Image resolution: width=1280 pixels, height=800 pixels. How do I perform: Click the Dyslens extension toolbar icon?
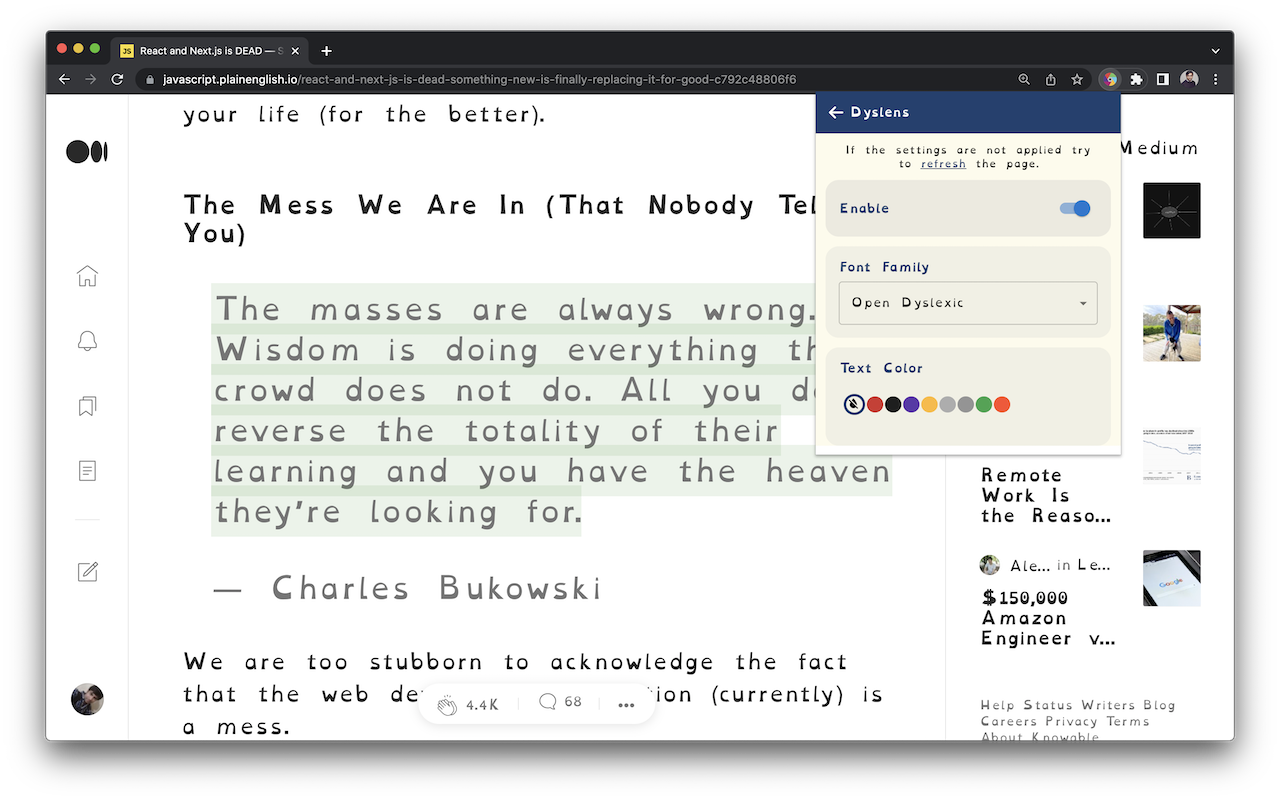point(1109,79)
